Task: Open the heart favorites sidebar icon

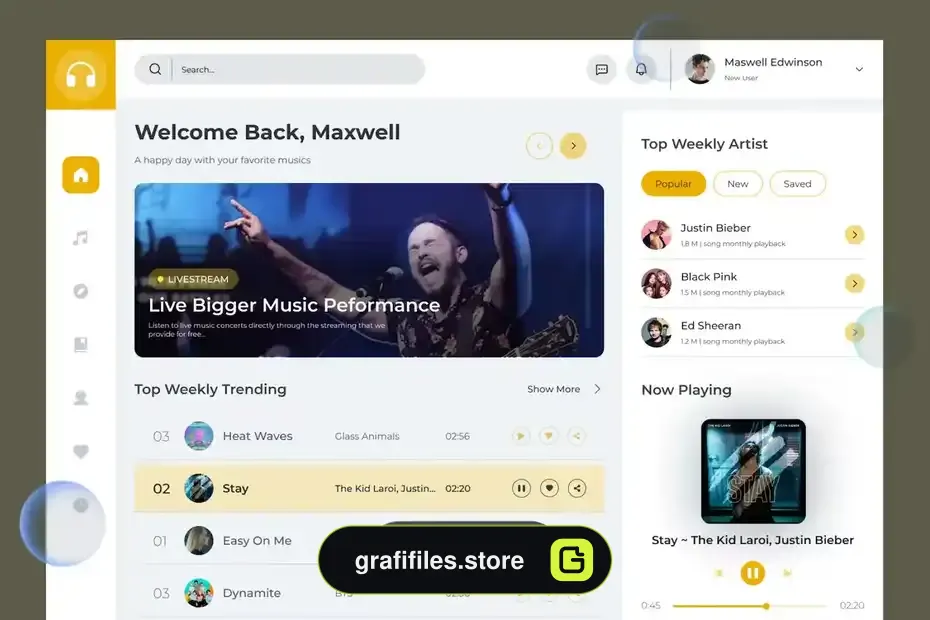Action: pos(81,452)
